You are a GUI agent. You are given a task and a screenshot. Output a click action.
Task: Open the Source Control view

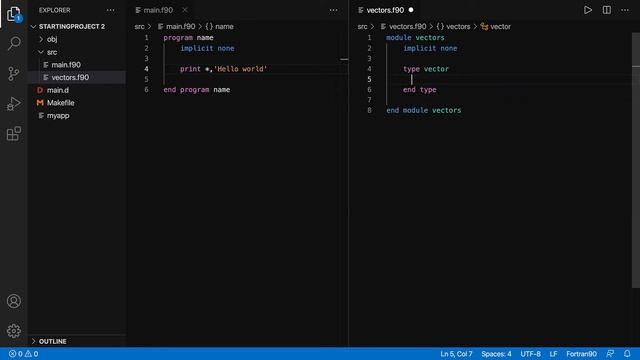click(x=14, y=73)
